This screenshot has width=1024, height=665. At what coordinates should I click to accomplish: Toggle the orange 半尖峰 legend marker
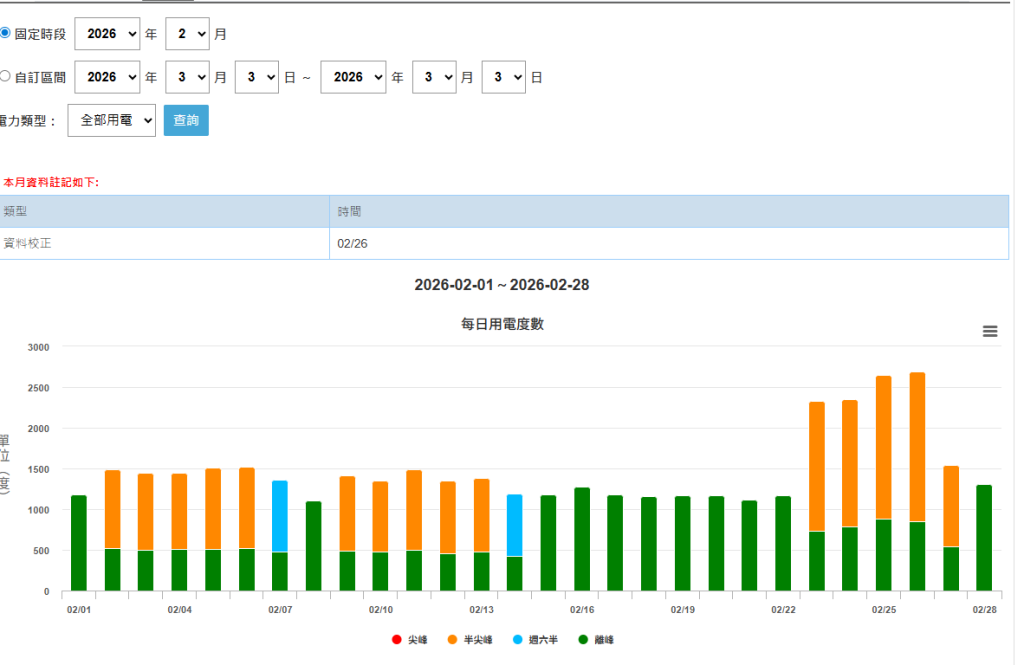point(453,640)
